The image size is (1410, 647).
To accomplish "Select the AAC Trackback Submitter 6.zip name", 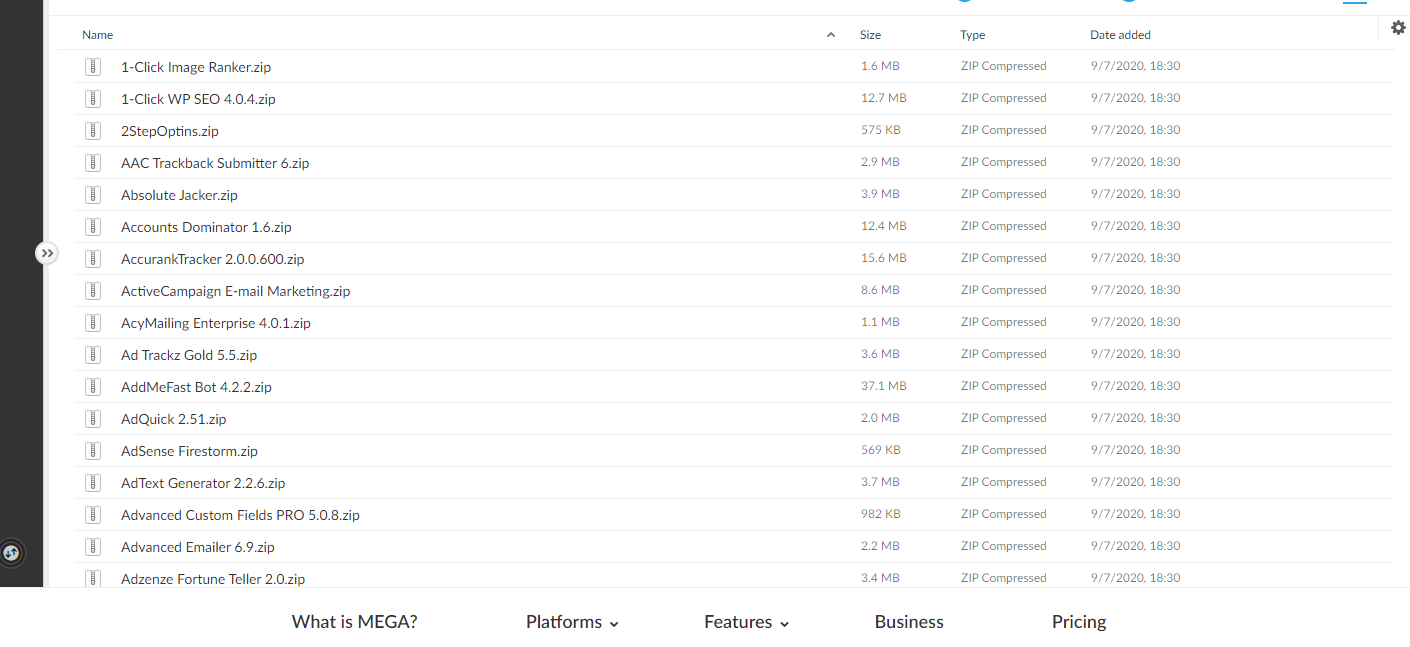I will [x=215, y=163].
